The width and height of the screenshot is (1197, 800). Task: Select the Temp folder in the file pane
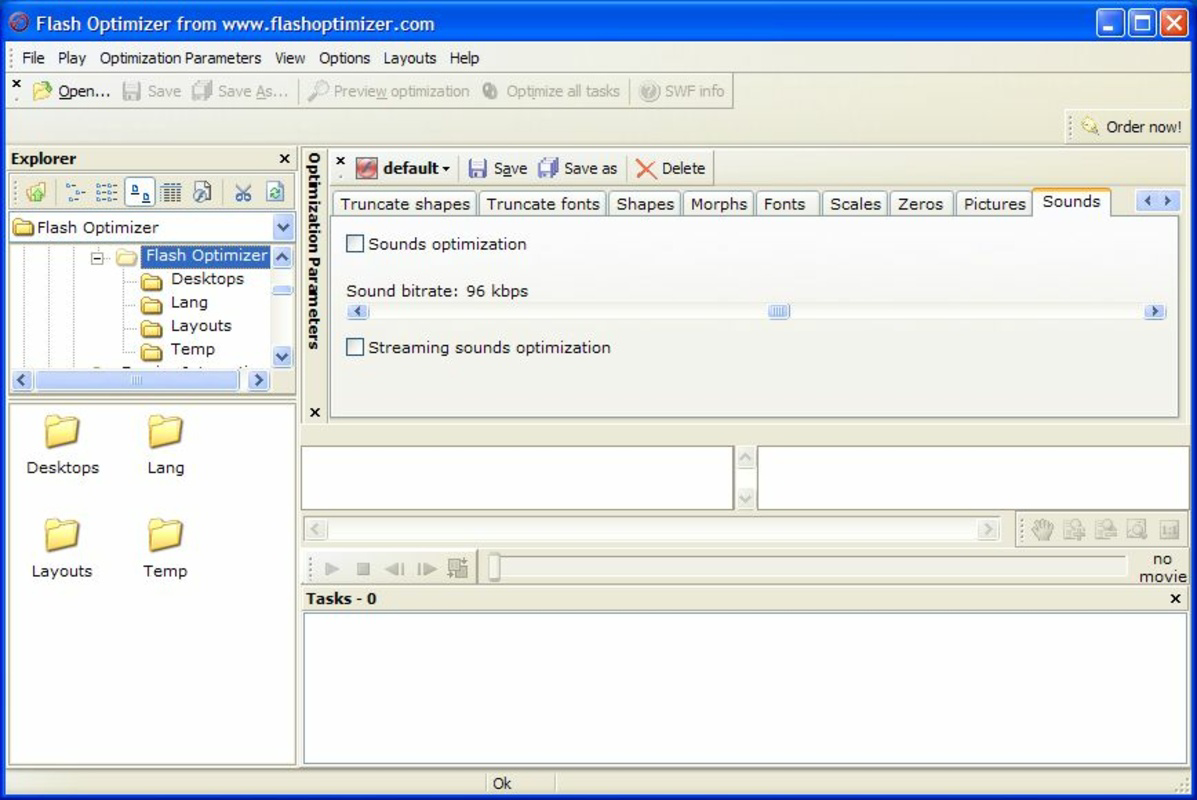(165, 545)
